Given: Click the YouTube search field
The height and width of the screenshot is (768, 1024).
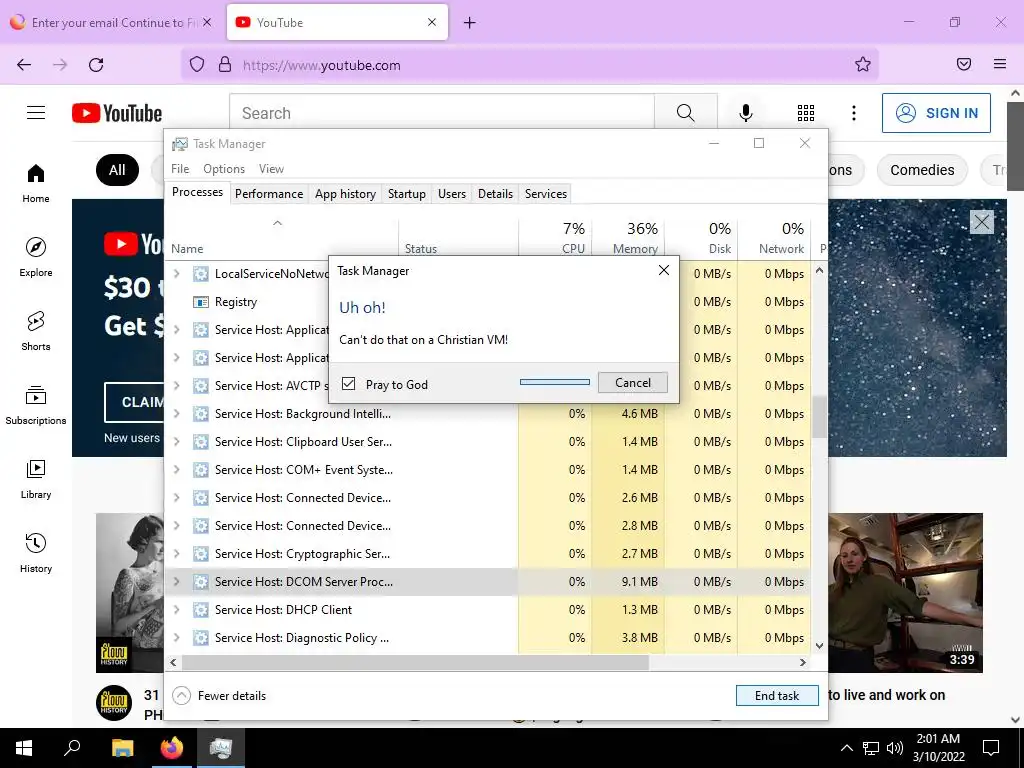Looking at the screenshot, I should (x=441, y=113).
